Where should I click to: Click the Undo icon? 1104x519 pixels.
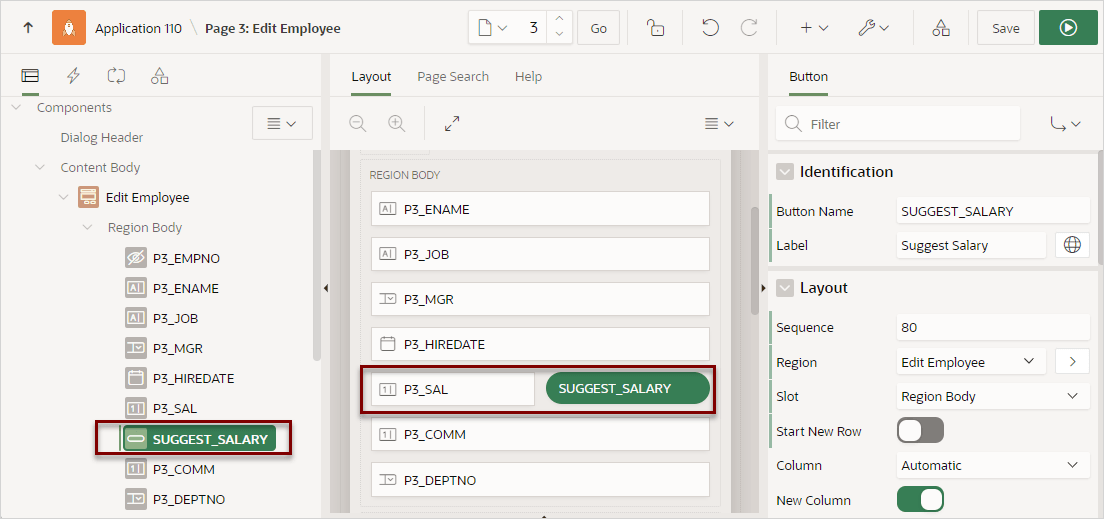pos(710,28)
